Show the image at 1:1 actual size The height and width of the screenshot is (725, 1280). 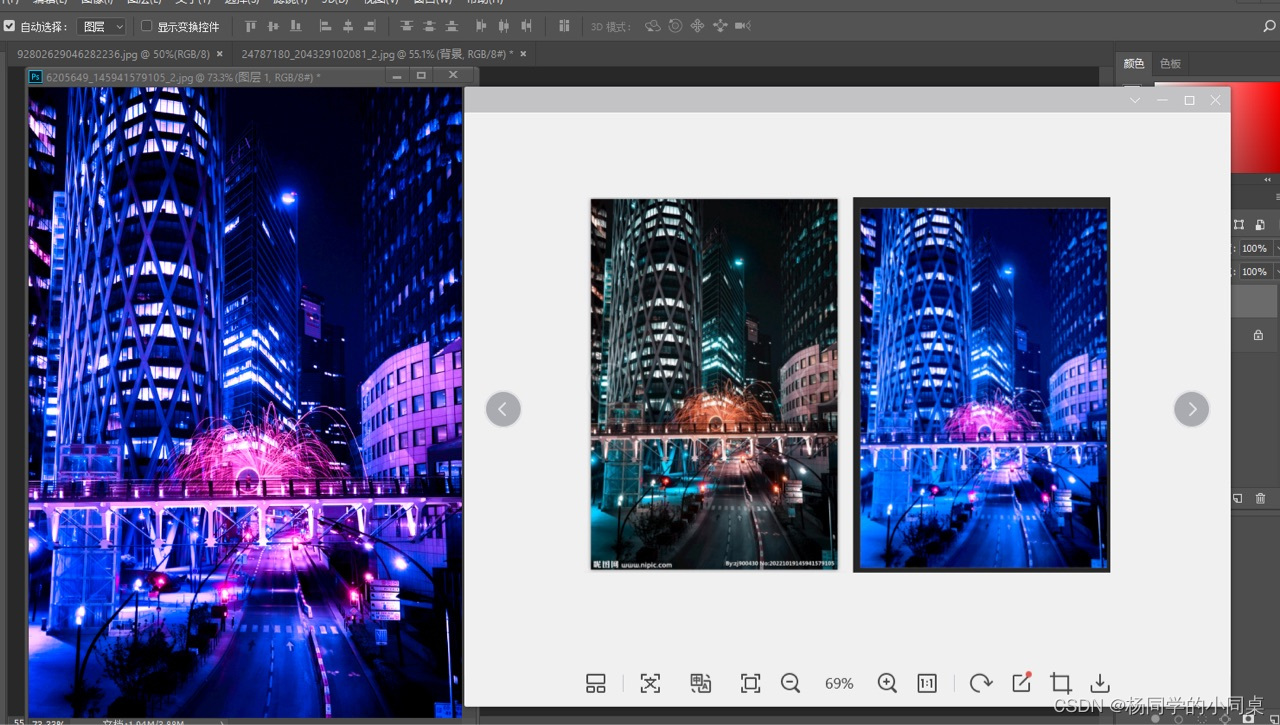927,683
